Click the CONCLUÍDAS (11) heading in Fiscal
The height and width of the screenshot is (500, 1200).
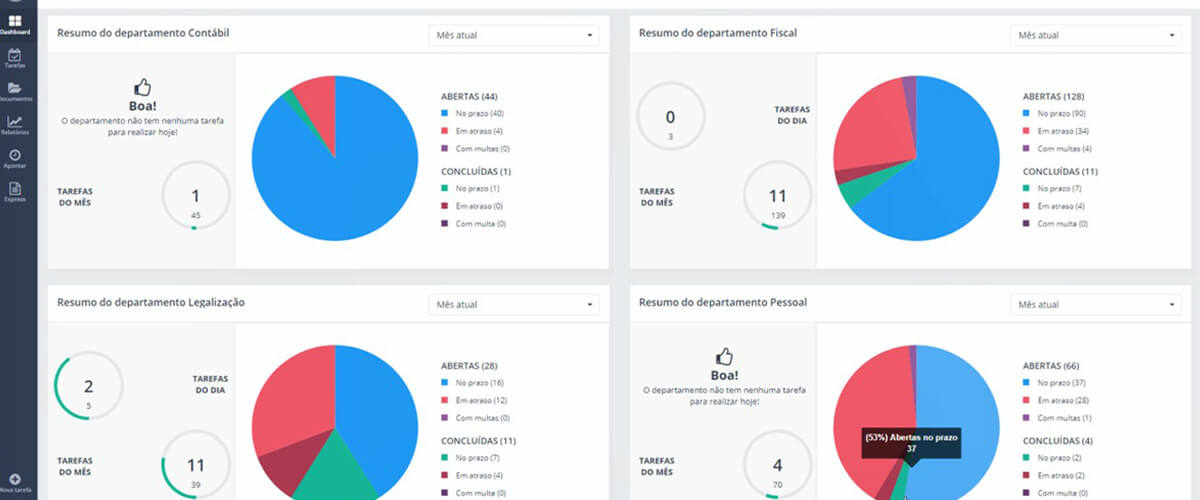pyautogui.click(x=1058, y=171)
